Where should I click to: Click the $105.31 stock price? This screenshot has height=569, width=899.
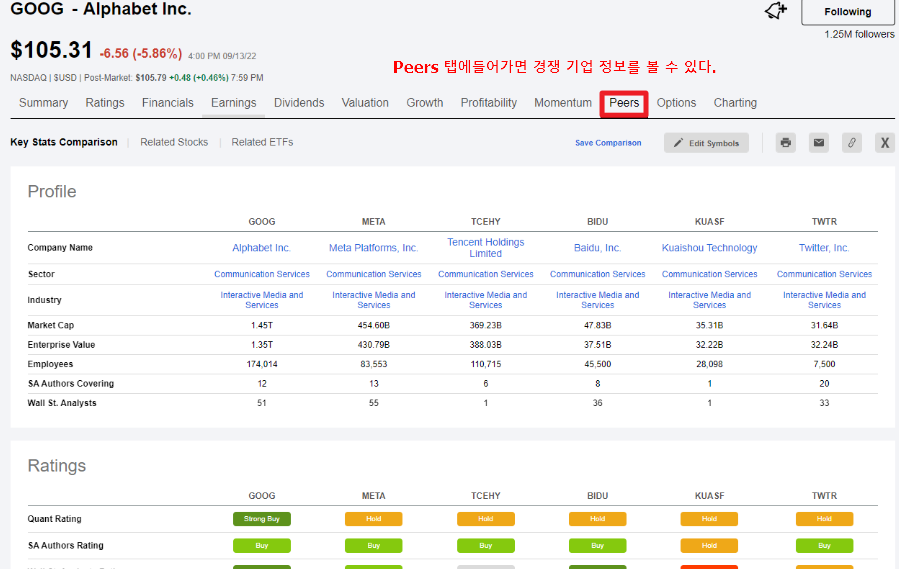pyautogui.click(x=51, y=50)
